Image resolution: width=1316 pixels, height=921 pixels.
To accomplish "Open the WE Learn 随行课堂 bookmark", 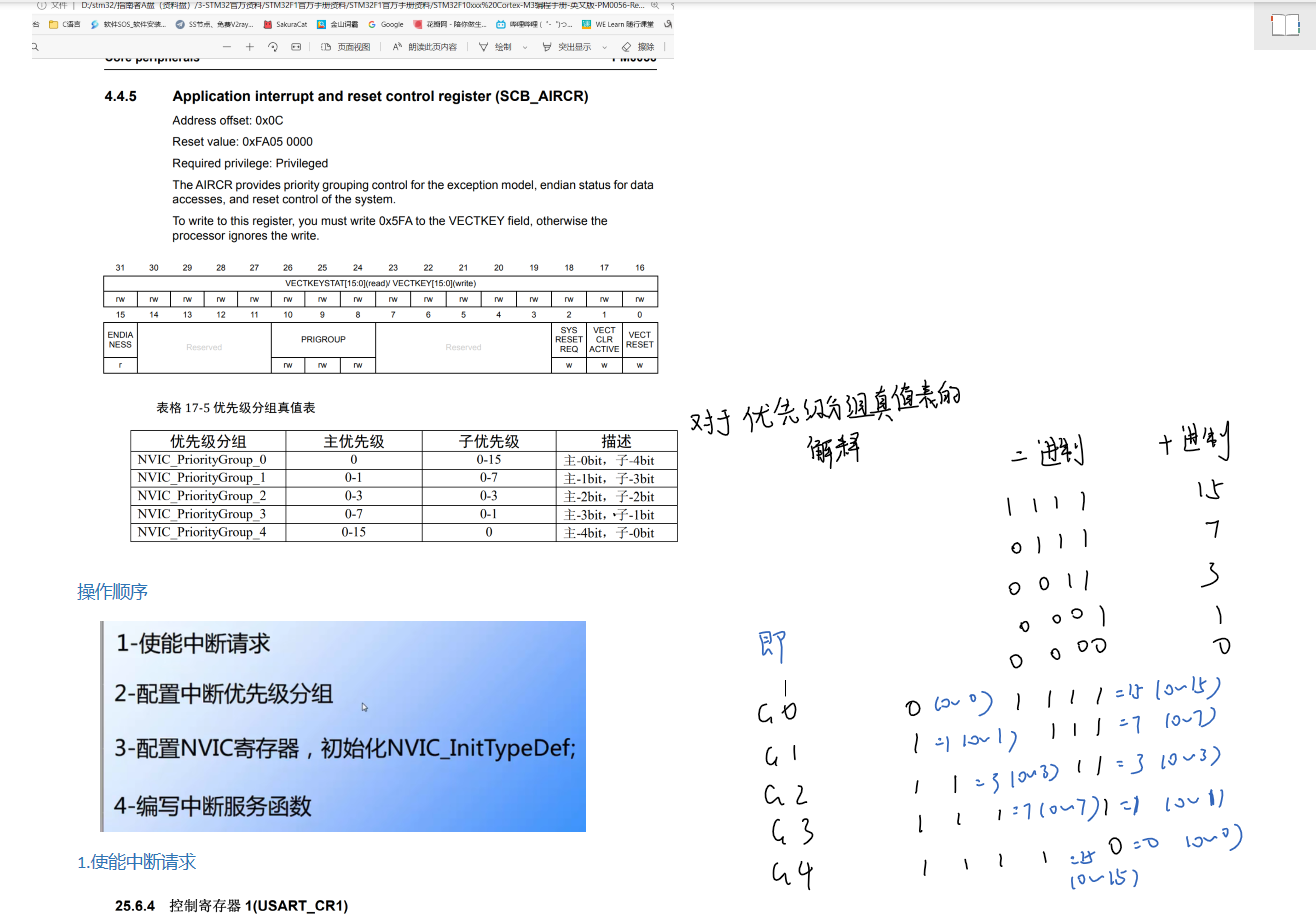I will point(618,24).
